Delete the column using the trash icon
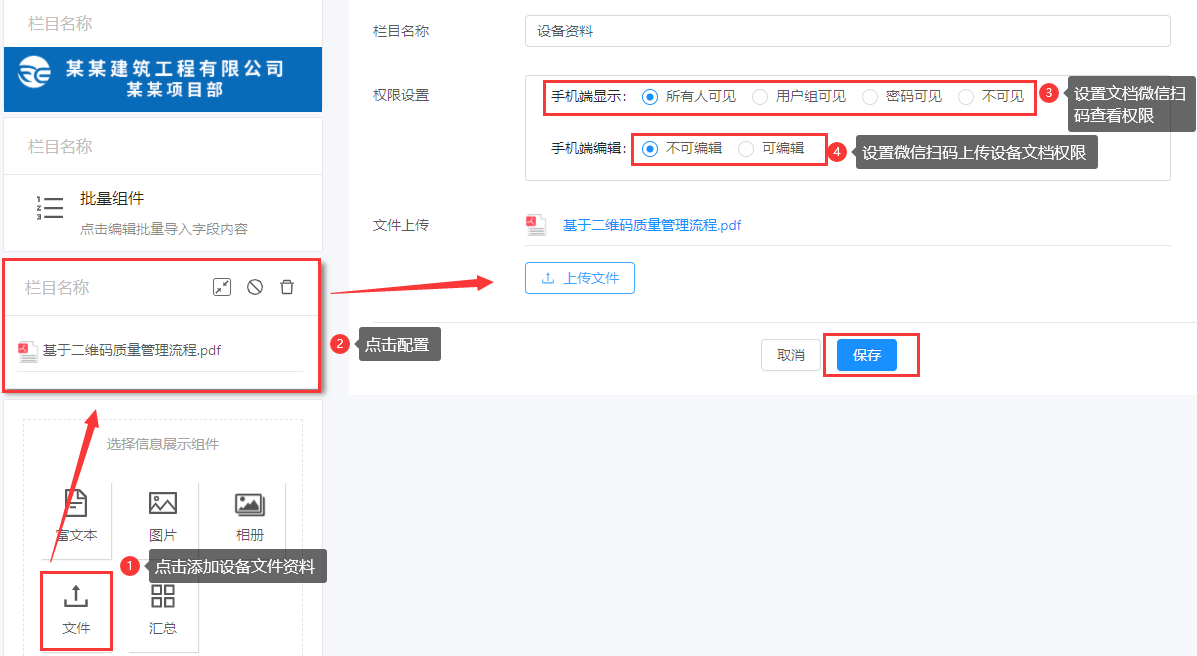 (x=287, y=287)
